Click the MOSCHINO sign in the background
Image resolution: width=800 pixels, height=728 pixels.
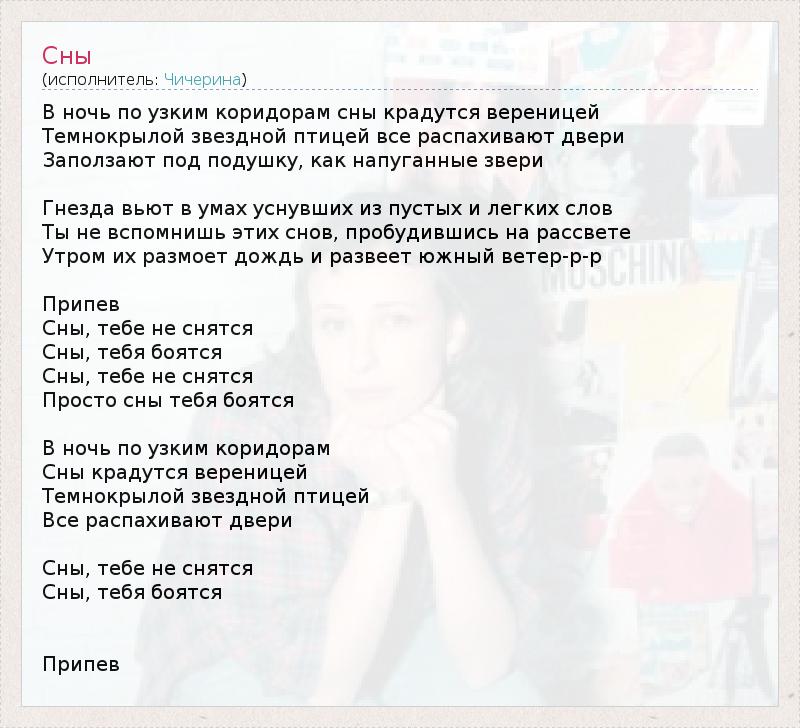tap(612, 268)
